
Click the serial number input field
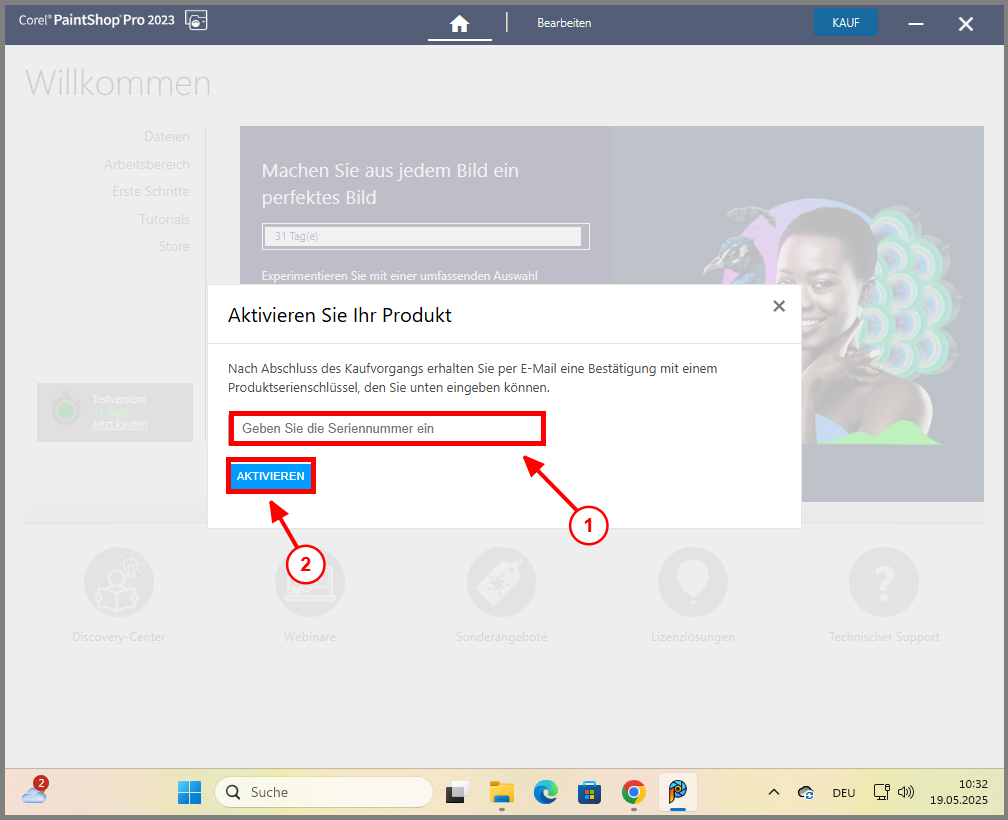point(386,428)
